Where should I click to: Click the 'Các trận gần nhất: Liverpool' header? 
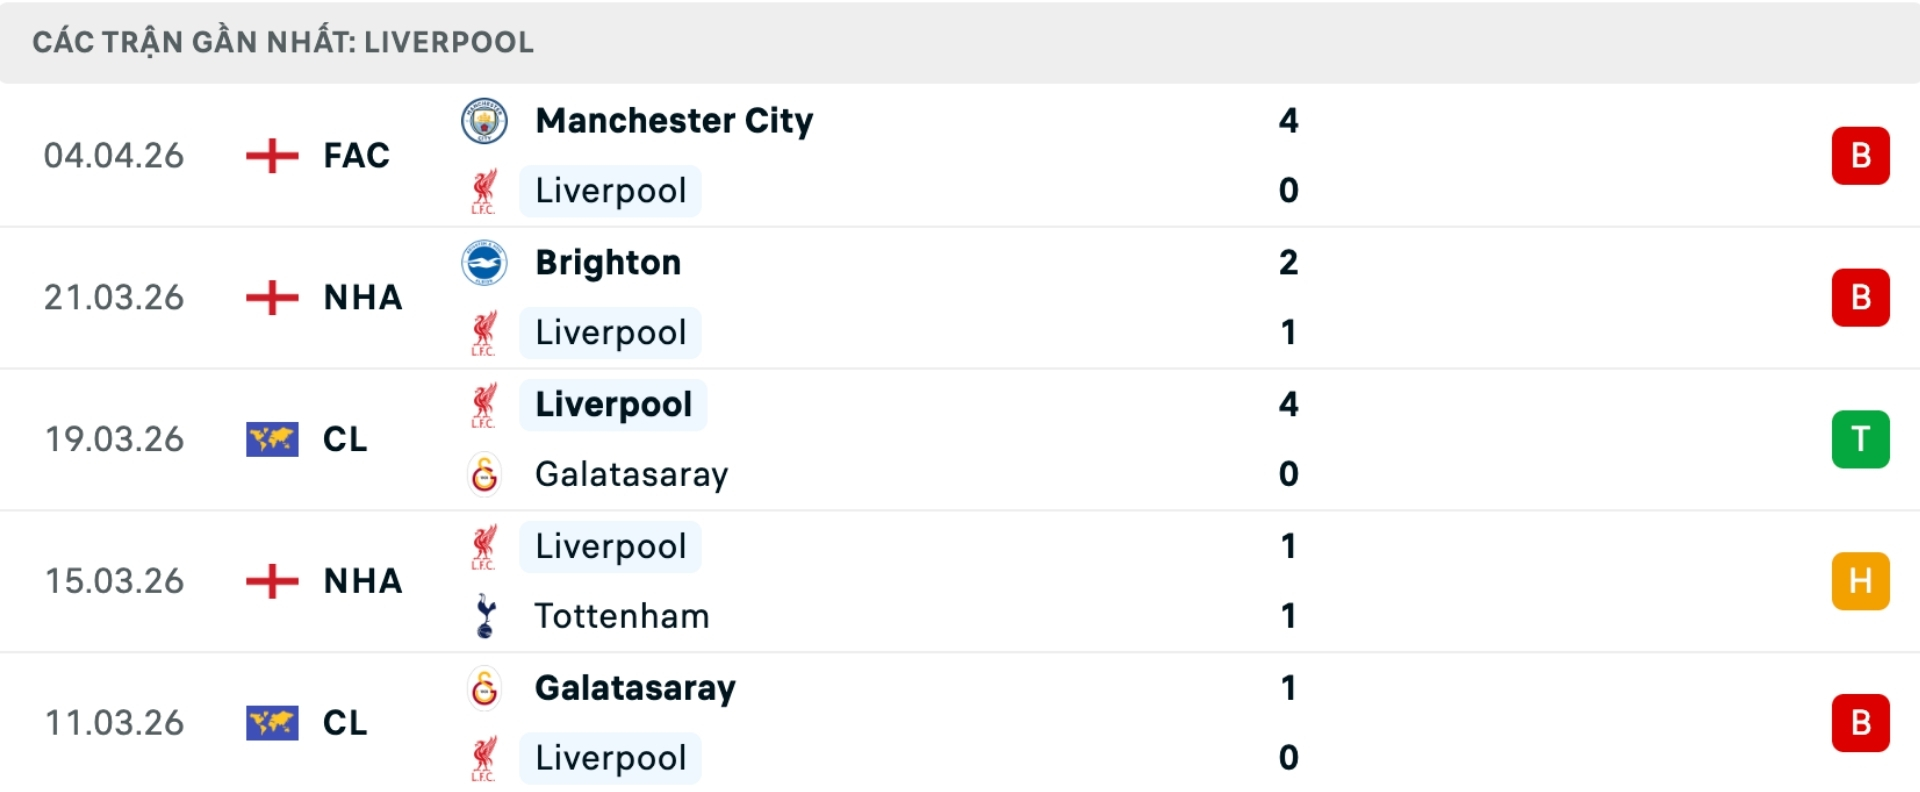tap(283, 42)
